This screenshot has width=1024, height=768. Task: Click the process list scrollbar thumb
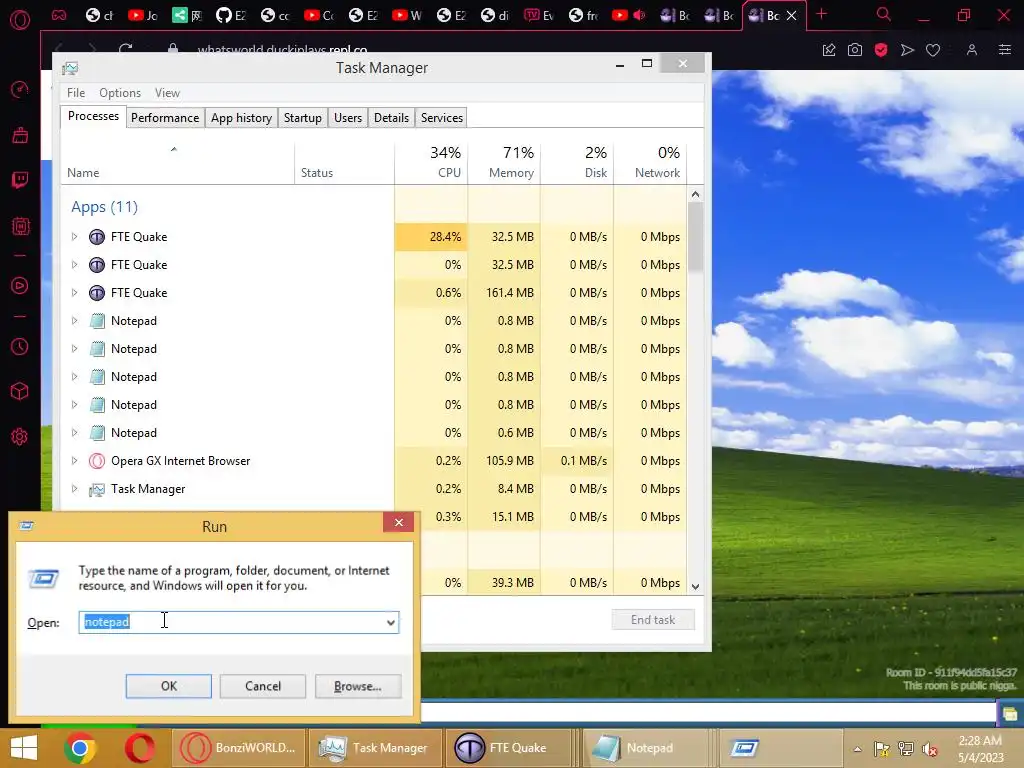[x=695, y=238]
